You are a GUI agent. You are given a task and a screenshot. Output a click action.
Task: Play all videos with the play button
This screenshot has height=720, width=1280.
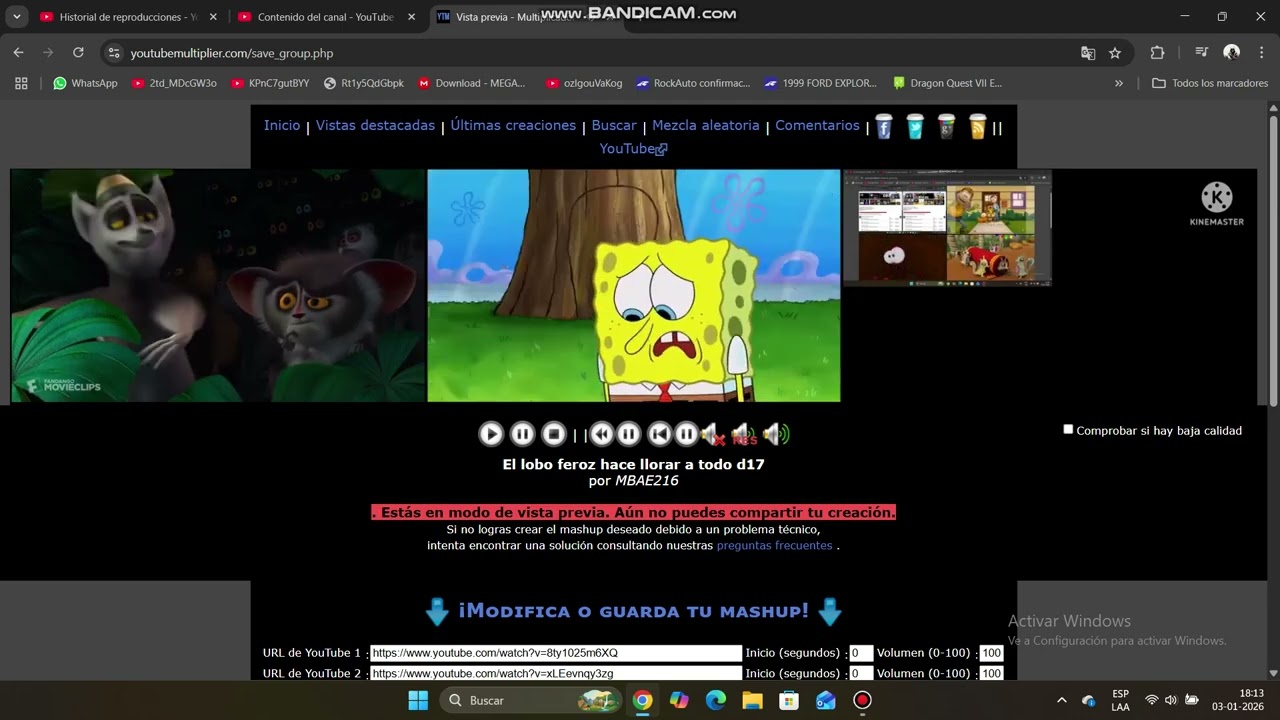491,434
